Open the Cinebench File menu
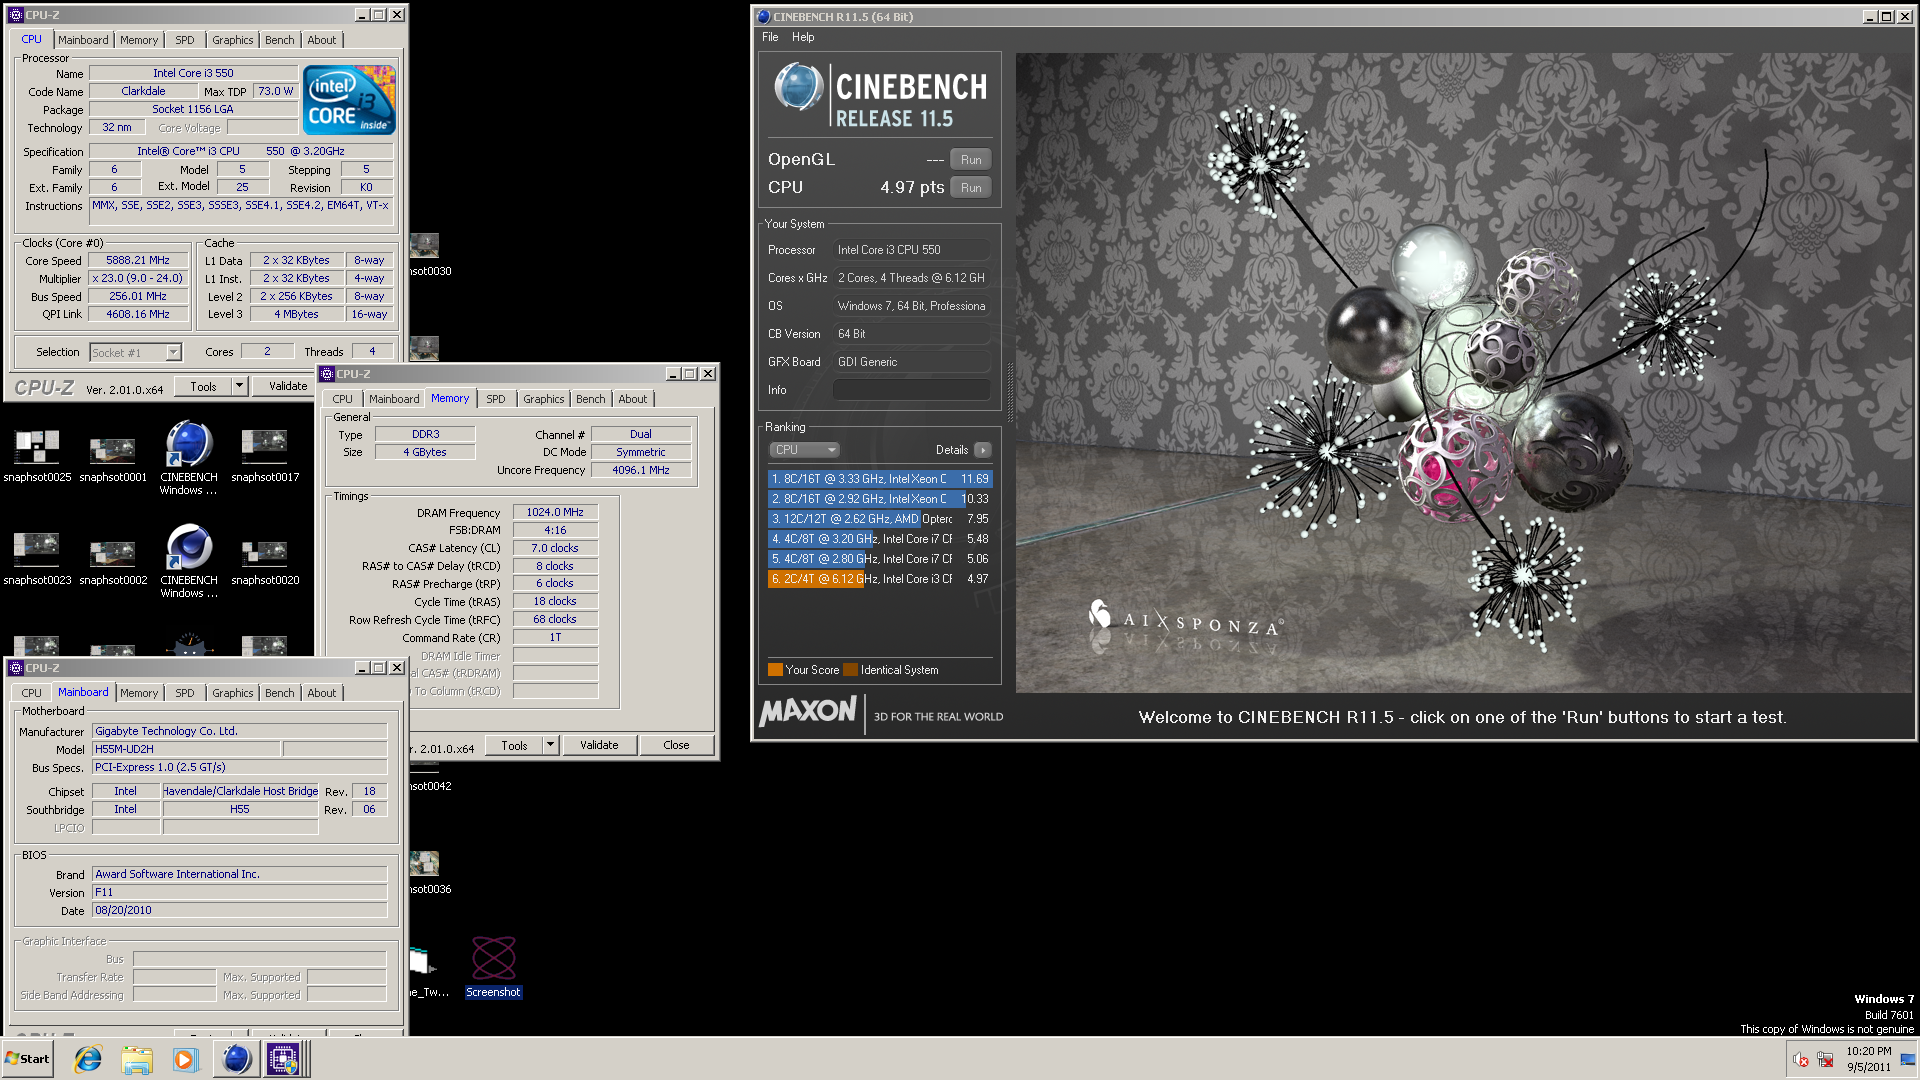 click(770, 37)
